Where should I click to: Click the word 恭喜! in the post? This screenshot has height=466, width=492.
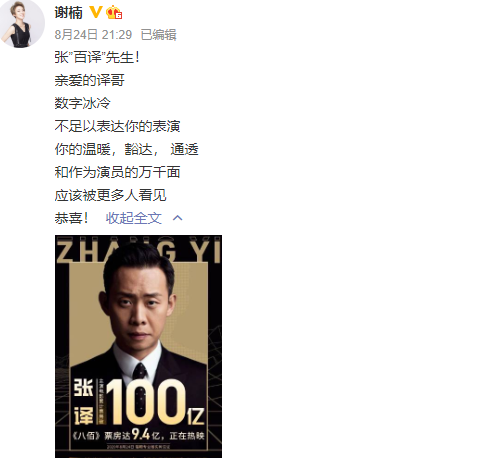point(71,218)
